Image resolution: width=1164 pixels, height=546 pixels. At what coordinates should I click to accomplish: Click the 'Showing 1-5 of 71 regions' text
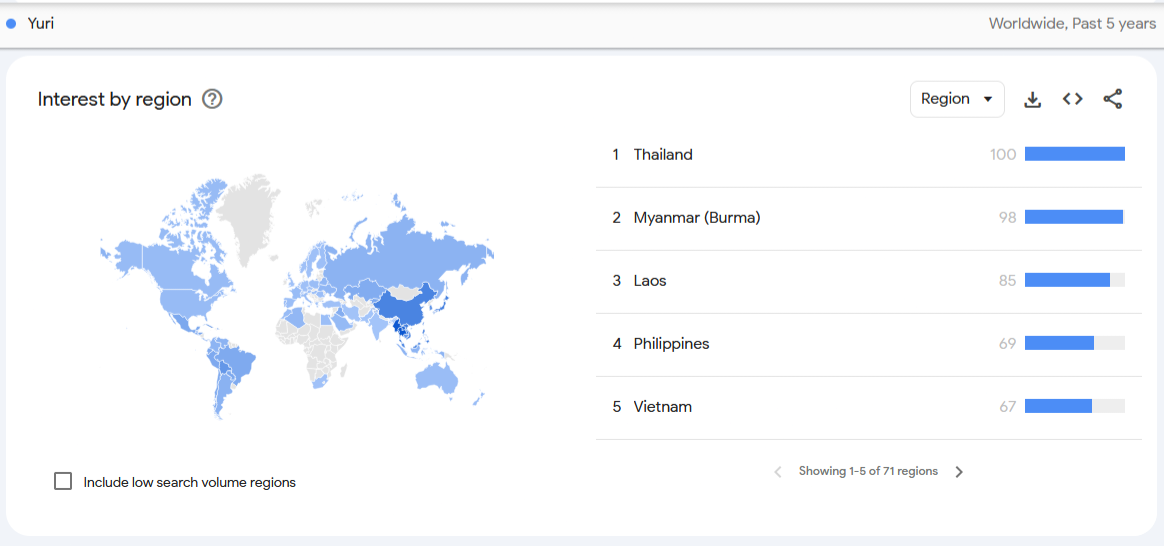(x=868, y=471)
